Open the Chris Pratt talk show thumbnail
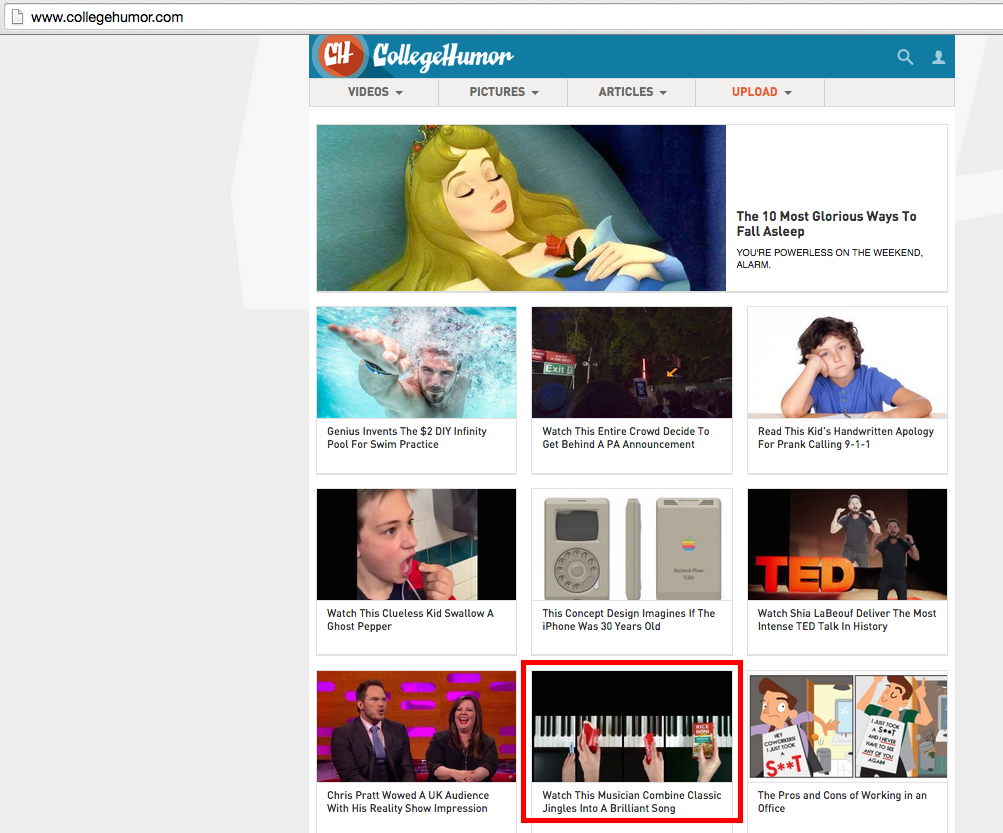The height and width of the screenshot is (833, 1003). click(x=416, y=726)
